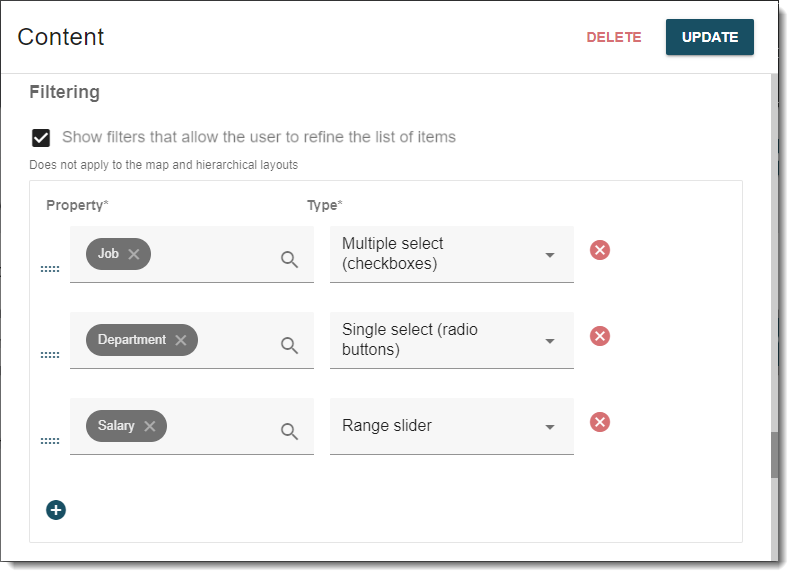Click the Filtering section heading
The height and width of the screenshot is (577, 794).
(65, 93)
